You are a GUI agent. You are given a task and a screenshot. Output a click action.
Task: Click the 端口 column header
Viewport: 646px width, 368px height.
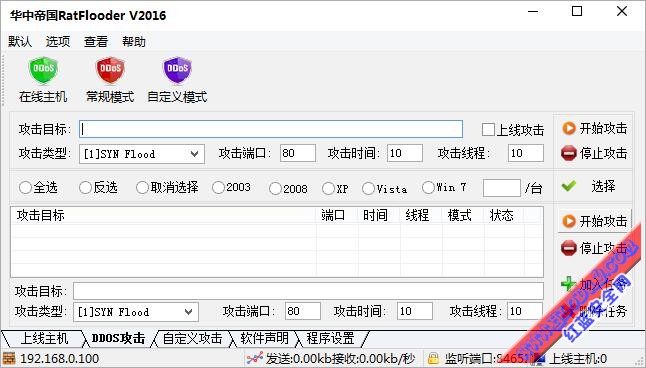(337, 216)
